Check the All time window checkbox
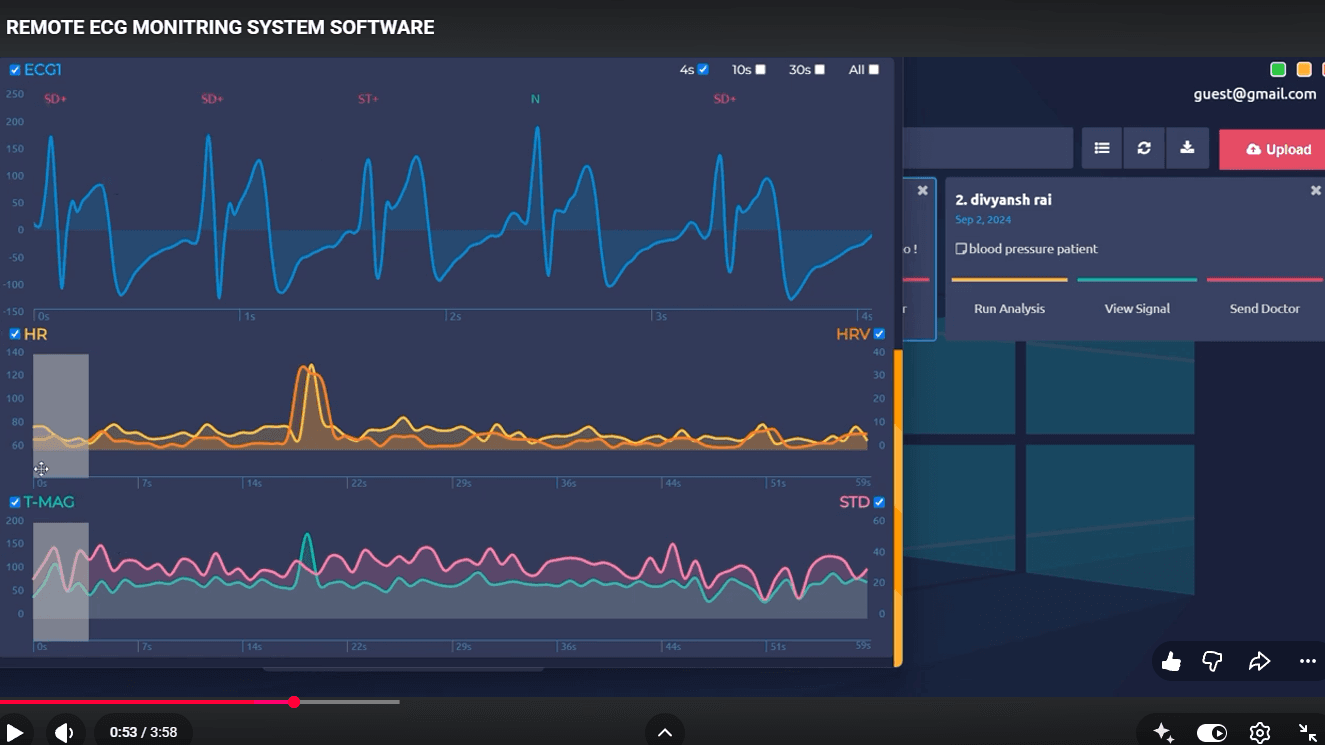The width and height of the screenshot is (1325, 745). coord(874,69)
